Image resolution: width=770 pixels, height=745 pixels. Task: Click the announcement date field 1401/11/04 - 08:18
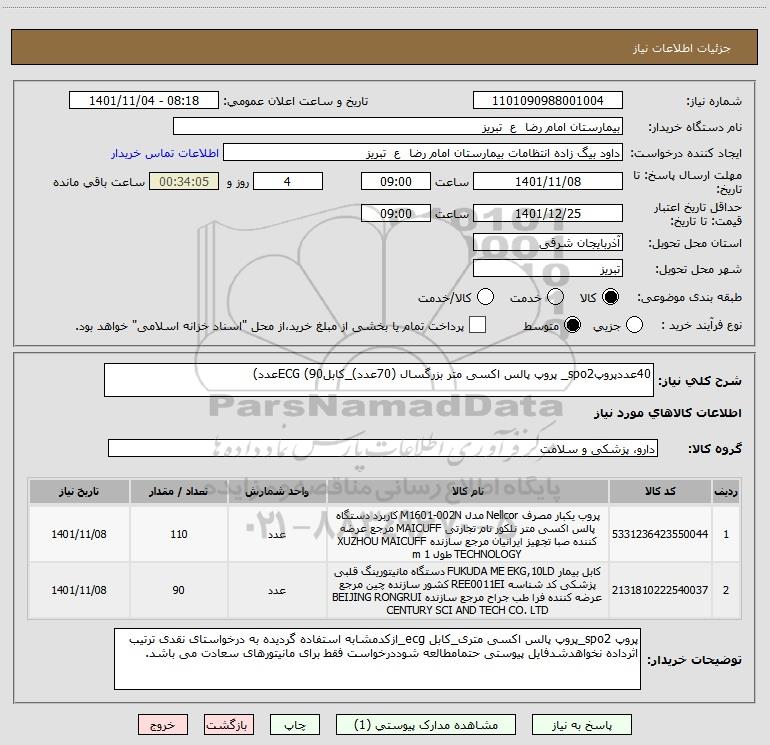[144, 100]
